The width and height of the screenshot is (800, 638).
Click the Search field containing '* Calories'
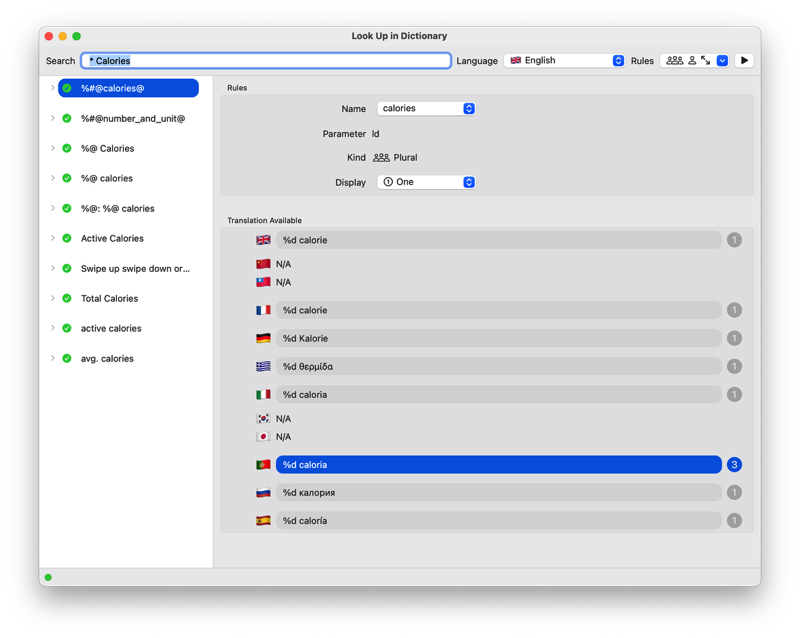(x=266, y=61)
